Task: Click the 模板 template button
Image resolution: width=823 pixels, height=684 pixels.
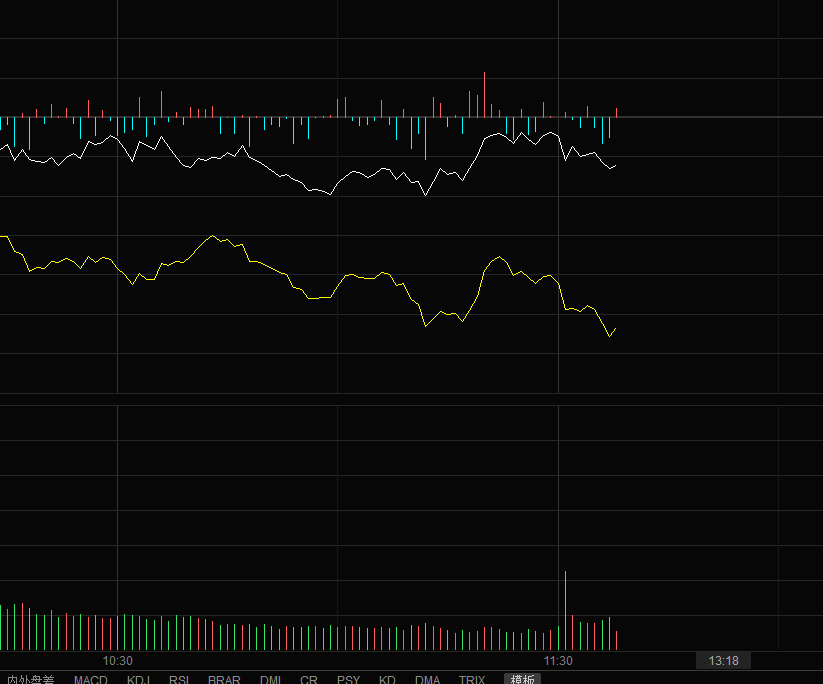Action: (x=522, y=679)
